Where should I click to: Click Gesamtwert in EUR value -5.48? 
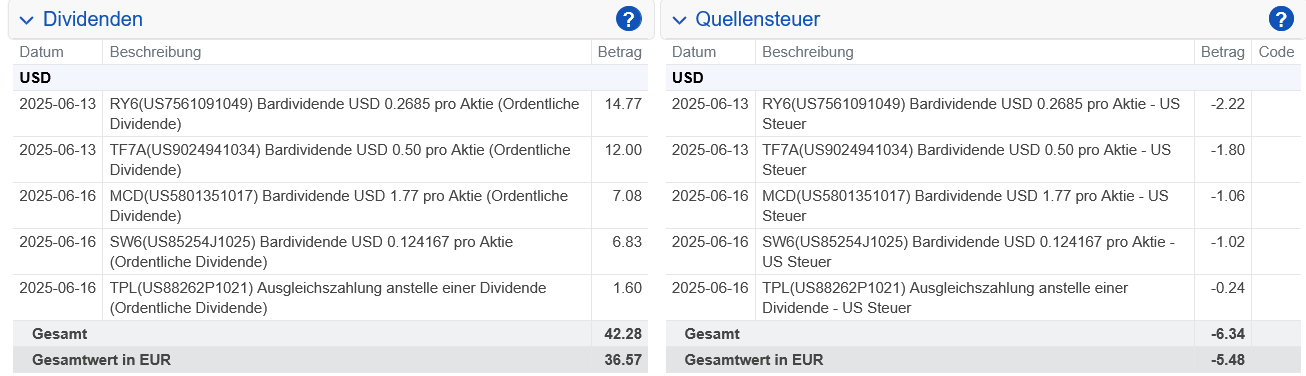point(1226,360)
